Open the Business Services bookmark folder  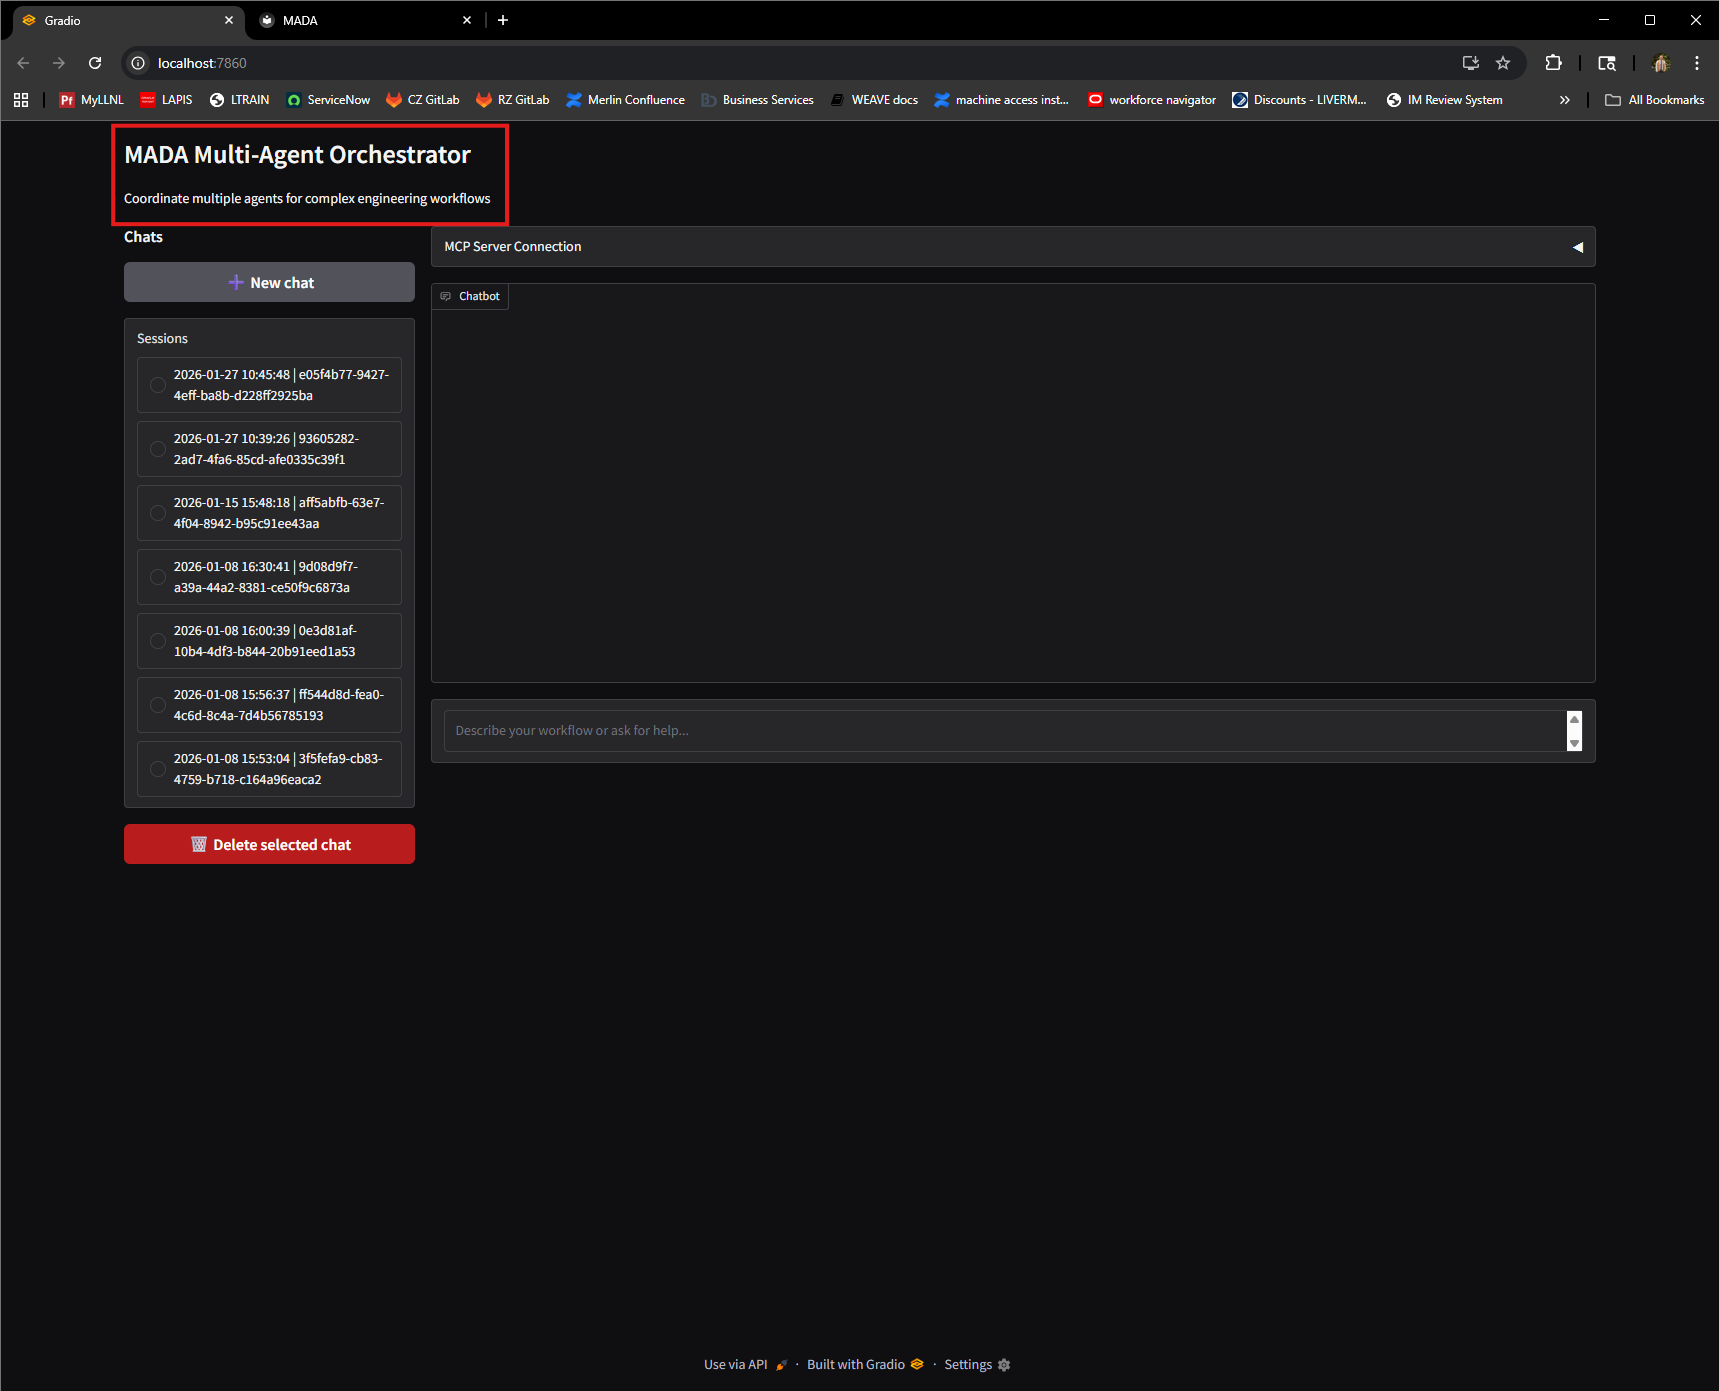758,100
